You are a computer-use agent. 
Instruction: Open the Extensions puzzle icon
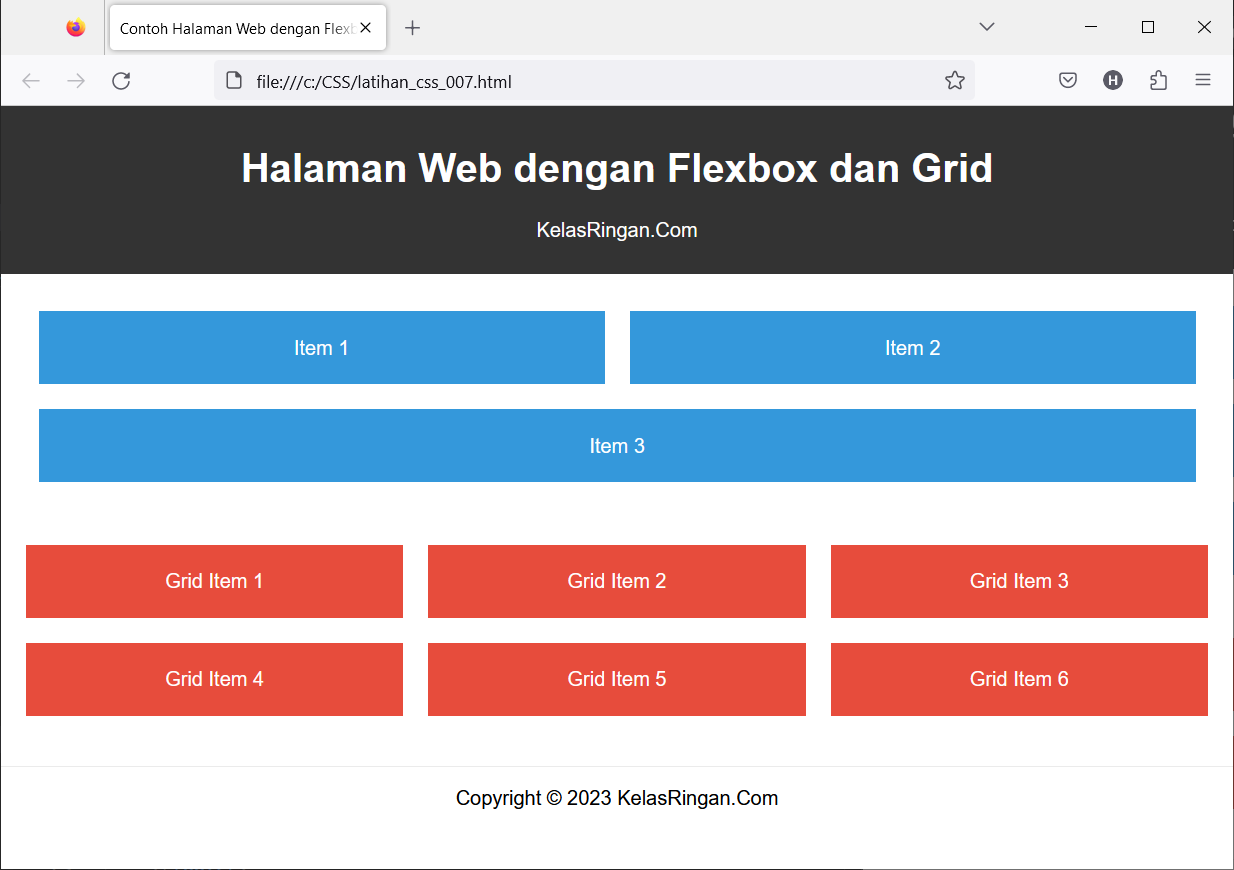pyautogui.click(x=1158, y=81)
